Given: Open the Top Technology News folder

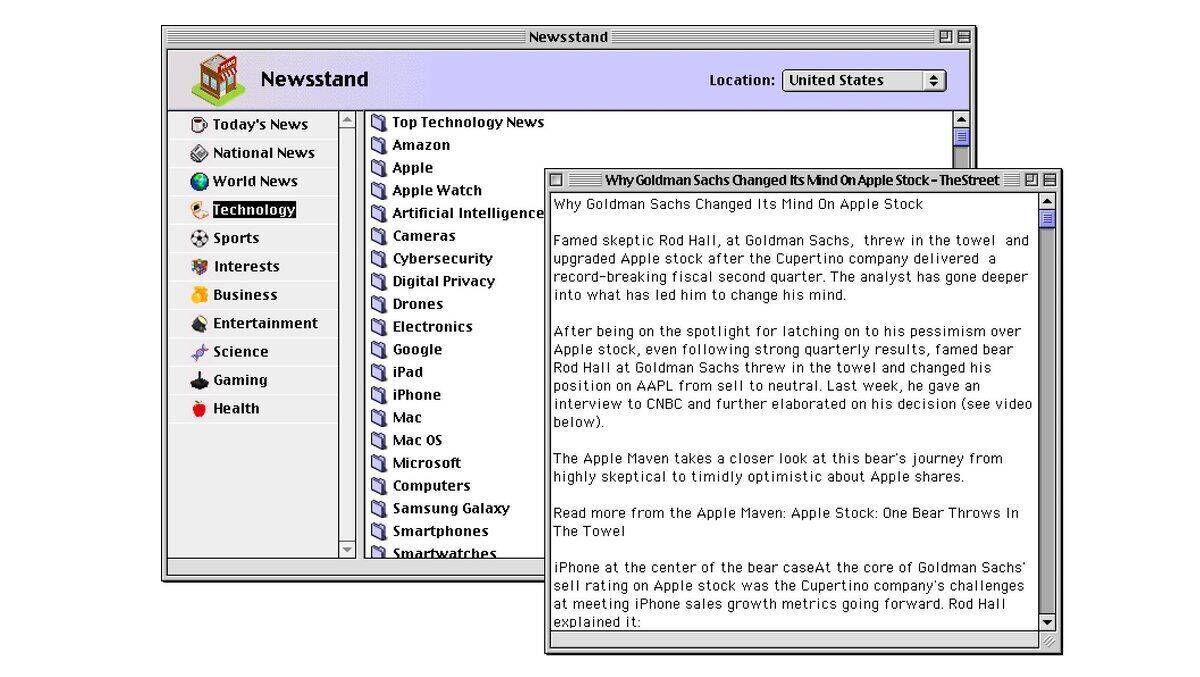Looking at the screenshot, I should click(467, 123).
